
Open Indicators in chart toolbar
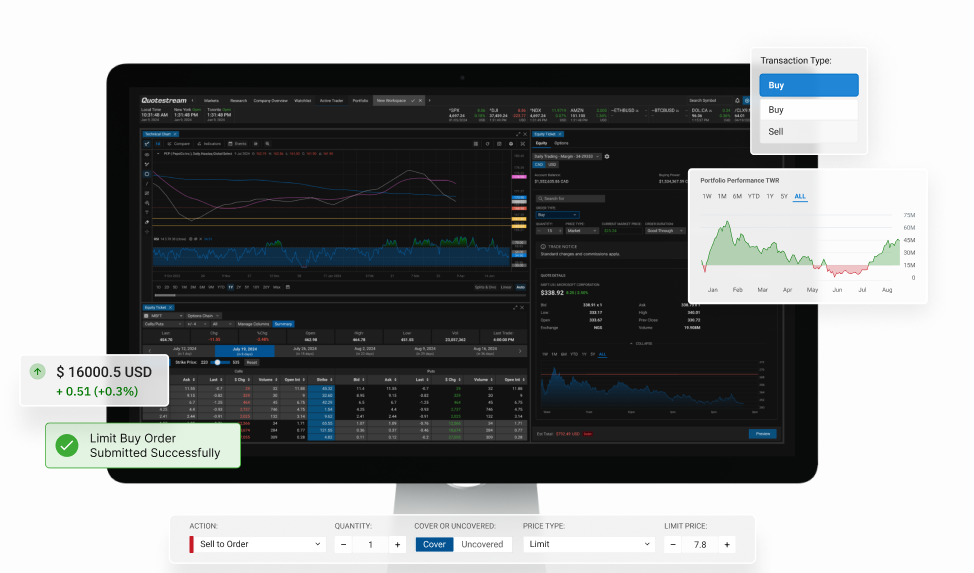pos(209,144)
